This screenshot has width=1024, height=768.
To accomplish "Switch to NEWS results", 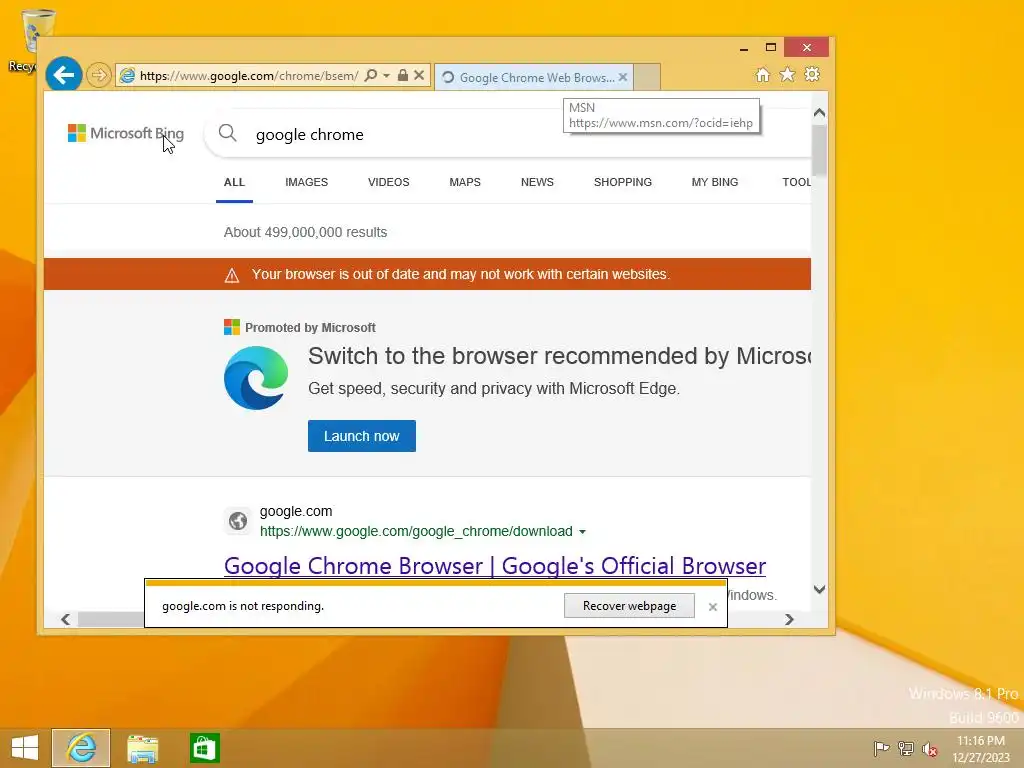I will pyautogui.click(x=537, y=182).
